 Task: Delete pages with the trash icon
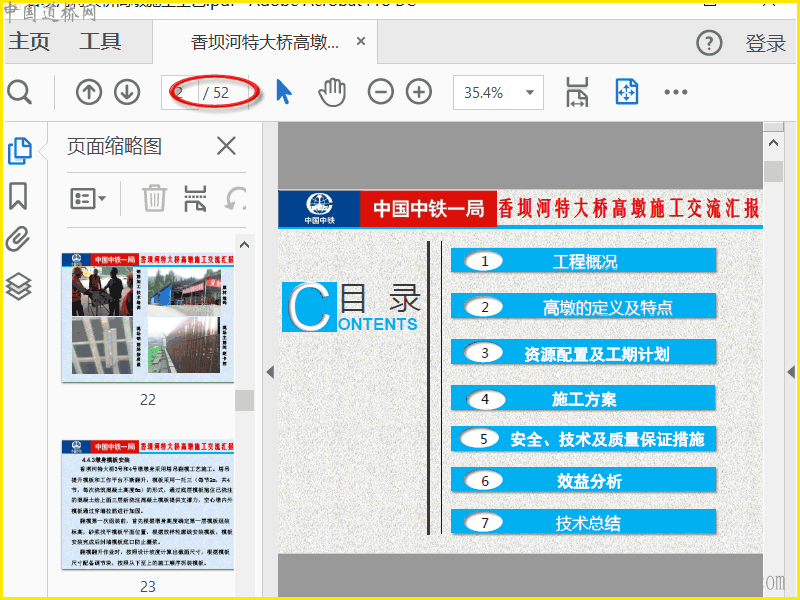(x=154, y=198)
